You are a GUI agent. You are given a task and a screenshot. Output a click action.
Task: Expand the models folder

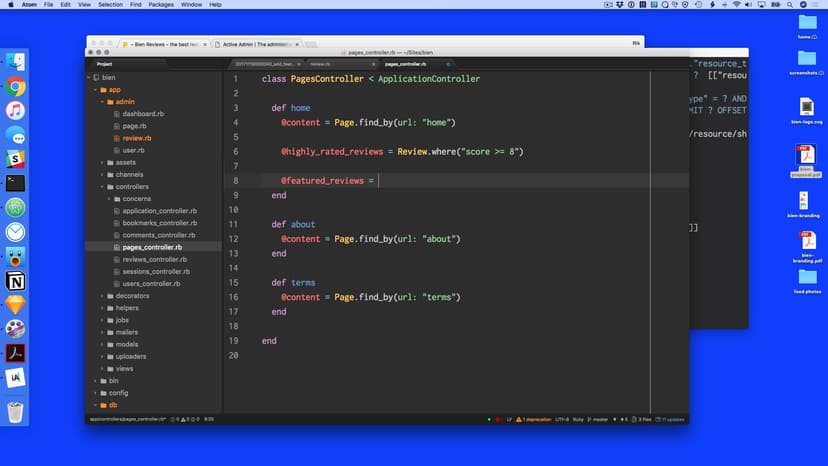tap(103, 344)
